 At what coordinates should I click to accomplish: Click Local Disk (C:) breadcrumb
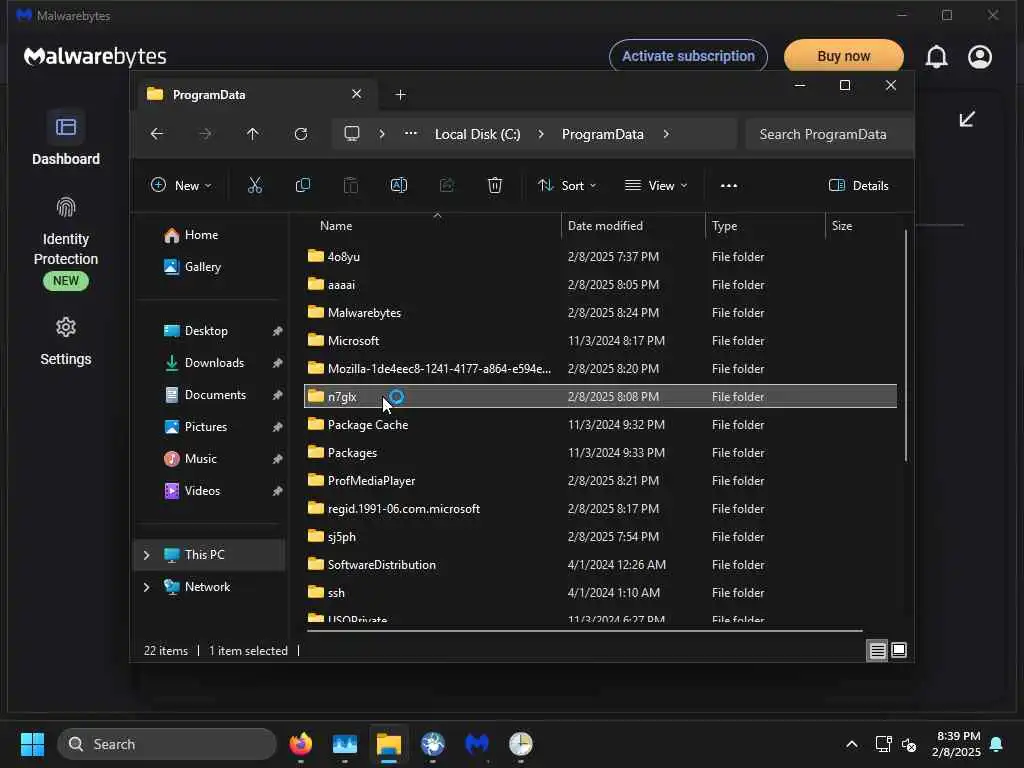click(477, 134)
